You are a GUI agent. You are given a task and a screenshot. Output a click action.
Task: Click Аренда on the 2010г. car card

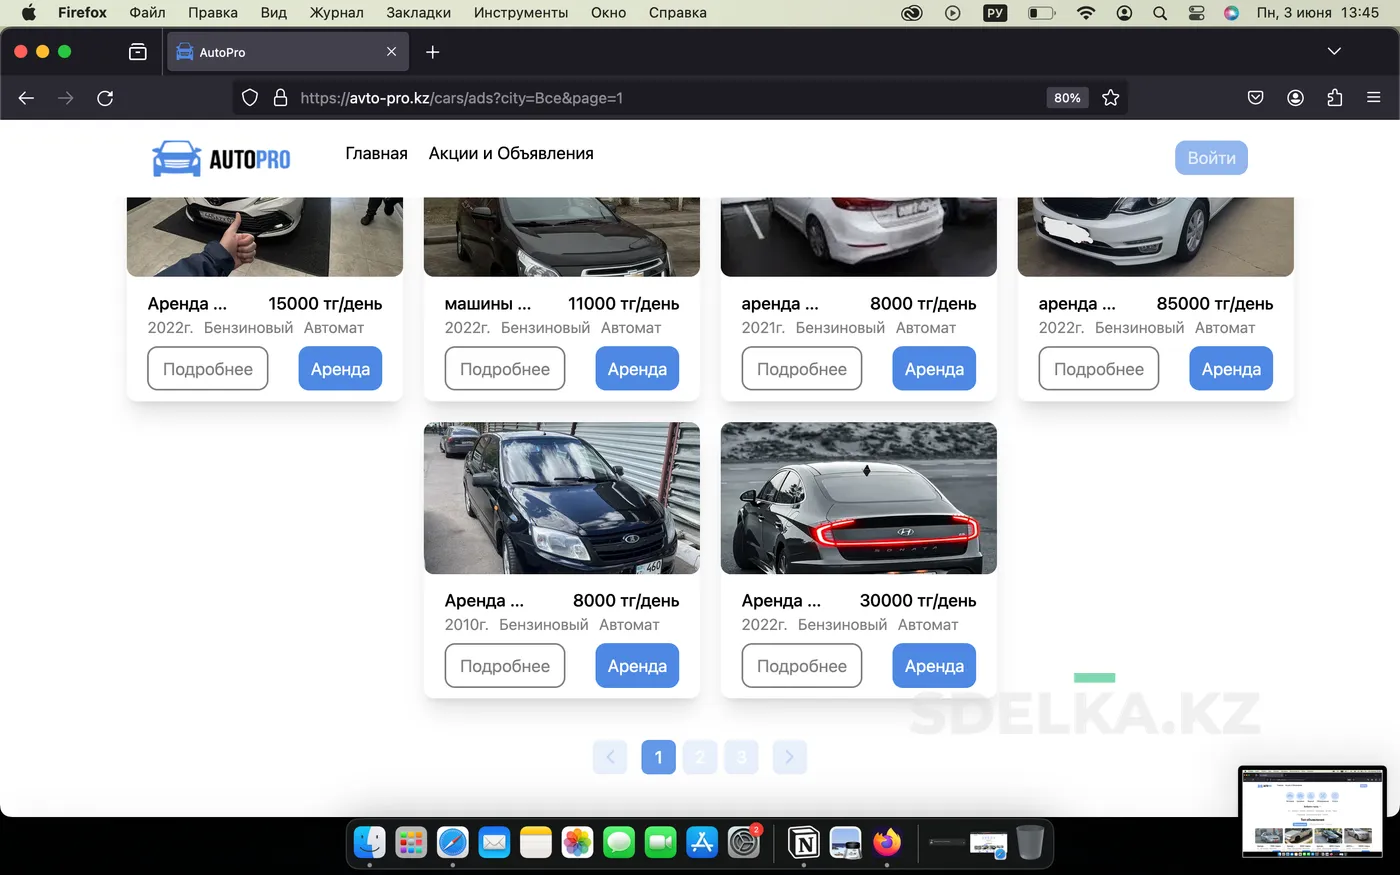tap(637, 666)
